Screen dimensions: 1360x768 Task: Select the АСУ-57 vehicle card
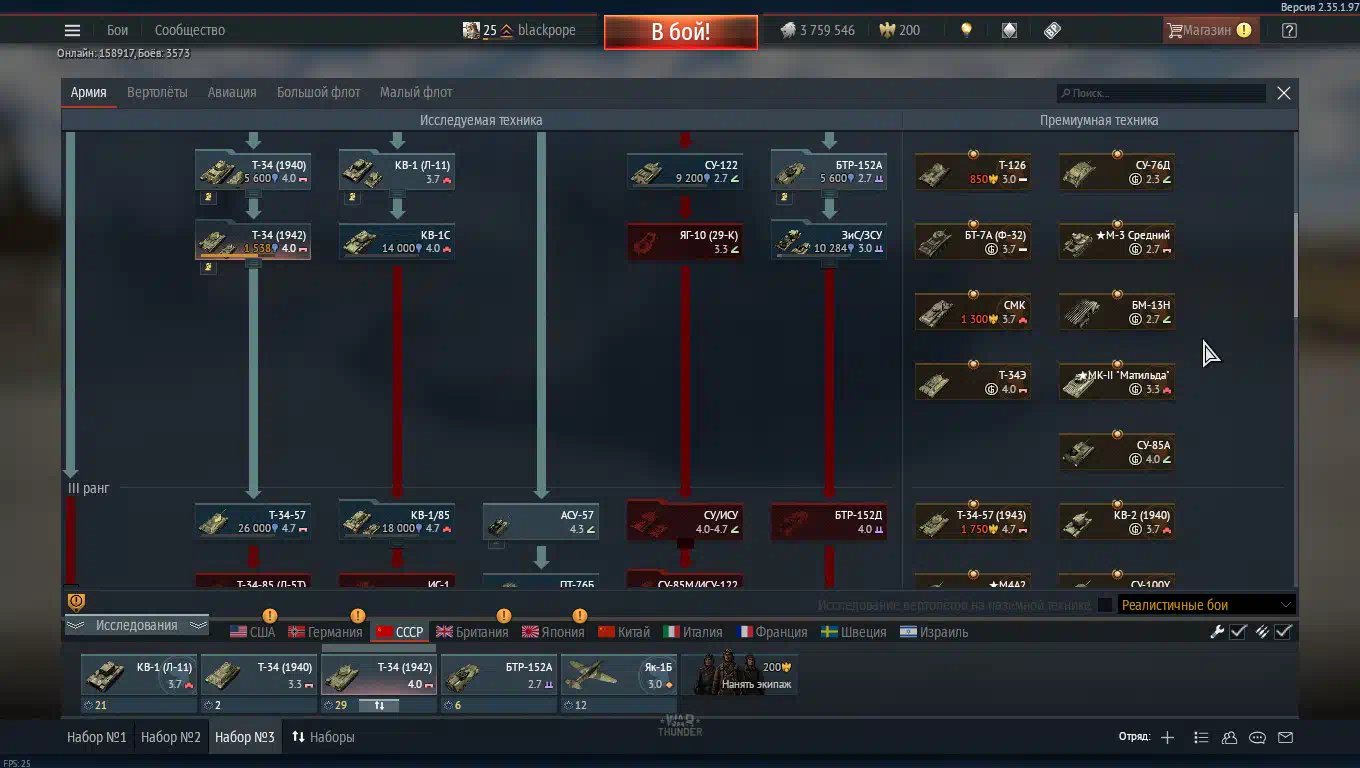click(541, 521)
